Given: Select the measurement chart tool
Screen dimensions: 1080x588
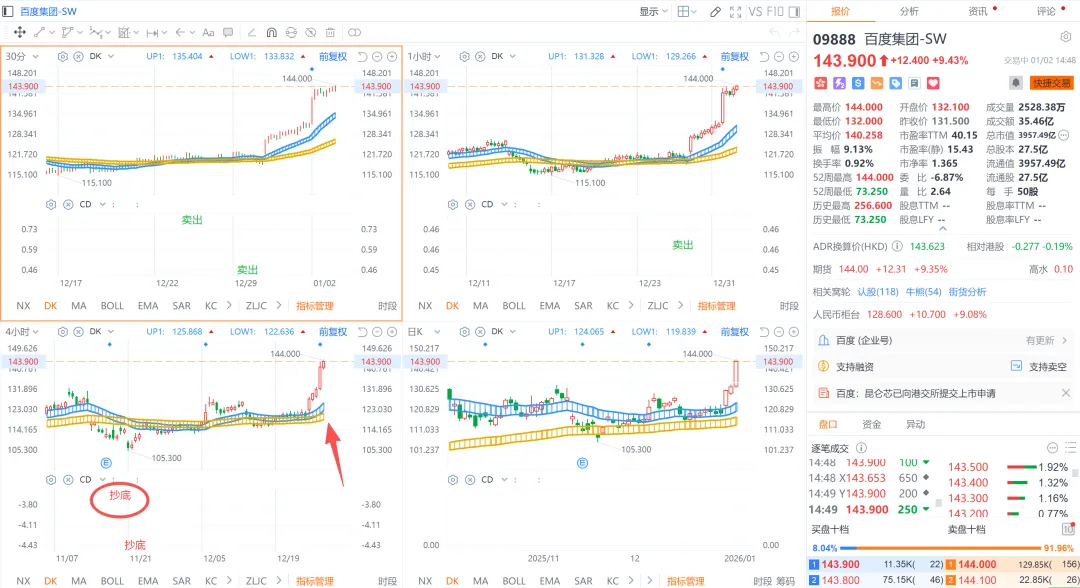Looking at the screenshot, I should tap(124, 32).
